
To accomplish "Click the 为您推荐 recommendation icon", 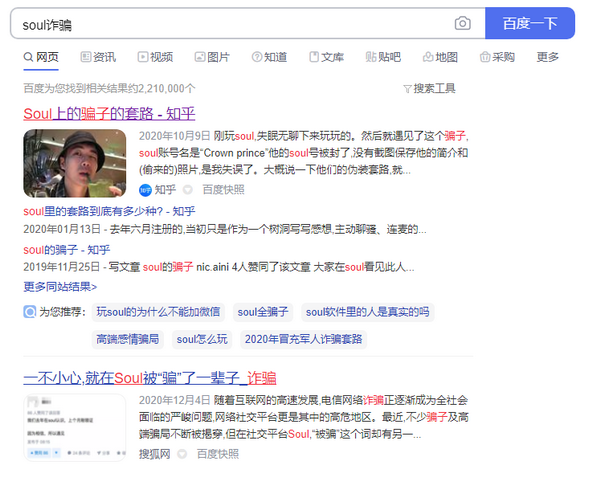I will [x=29, y=312].
